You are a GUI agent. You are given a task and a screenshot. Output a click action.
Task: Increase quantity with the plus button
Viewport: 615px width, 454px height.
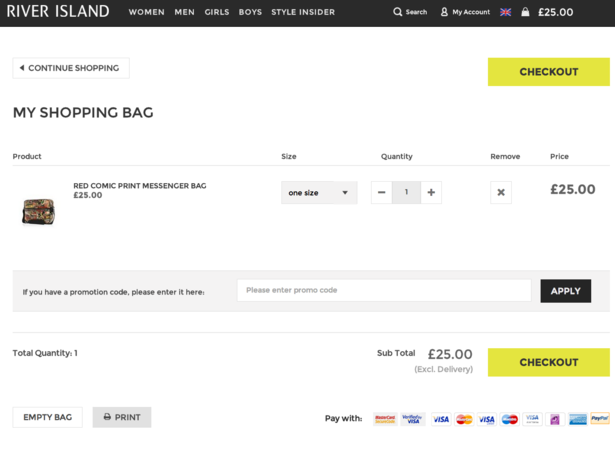pos(431,192)
